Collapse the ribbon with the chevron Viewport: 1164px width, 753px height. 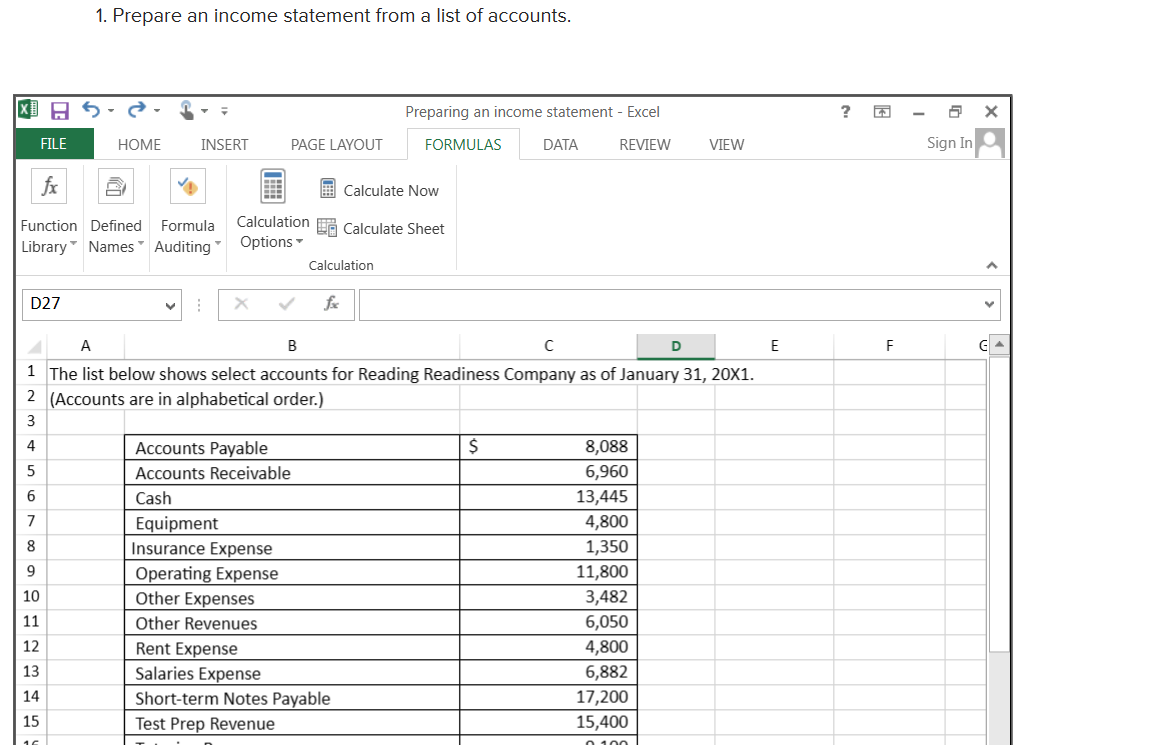pyautogui.click(x=991, y=265)
